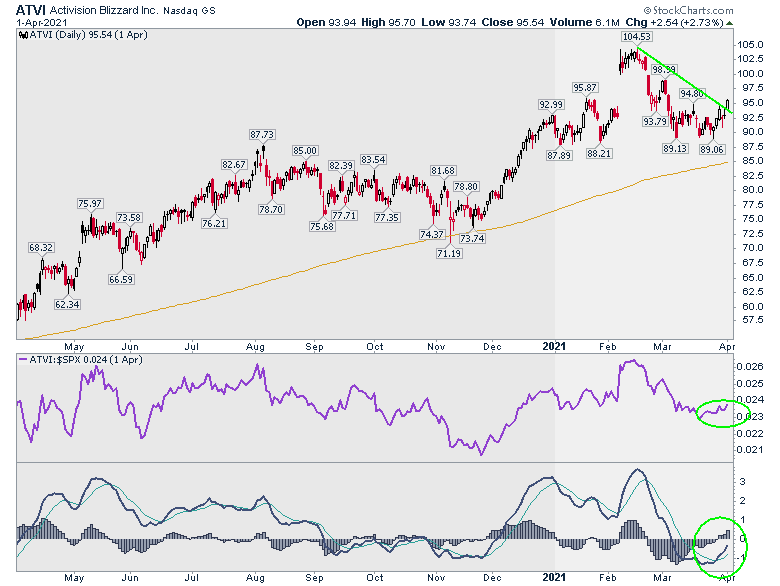Click the 76.21 price label
The height and width of the screenshot is (586, 780).
coord(214,224)
